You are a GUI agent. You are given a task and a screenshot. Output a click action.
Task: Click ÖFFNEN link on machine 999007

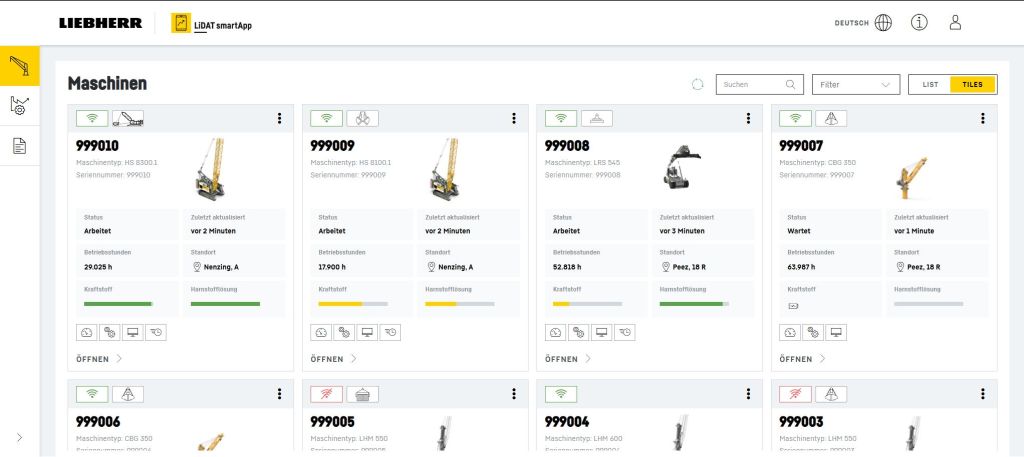801,358
